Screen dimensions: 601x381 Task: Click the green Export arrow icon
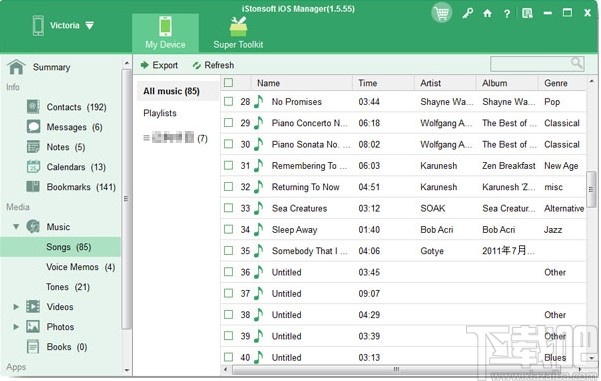(x=145, y=65)
